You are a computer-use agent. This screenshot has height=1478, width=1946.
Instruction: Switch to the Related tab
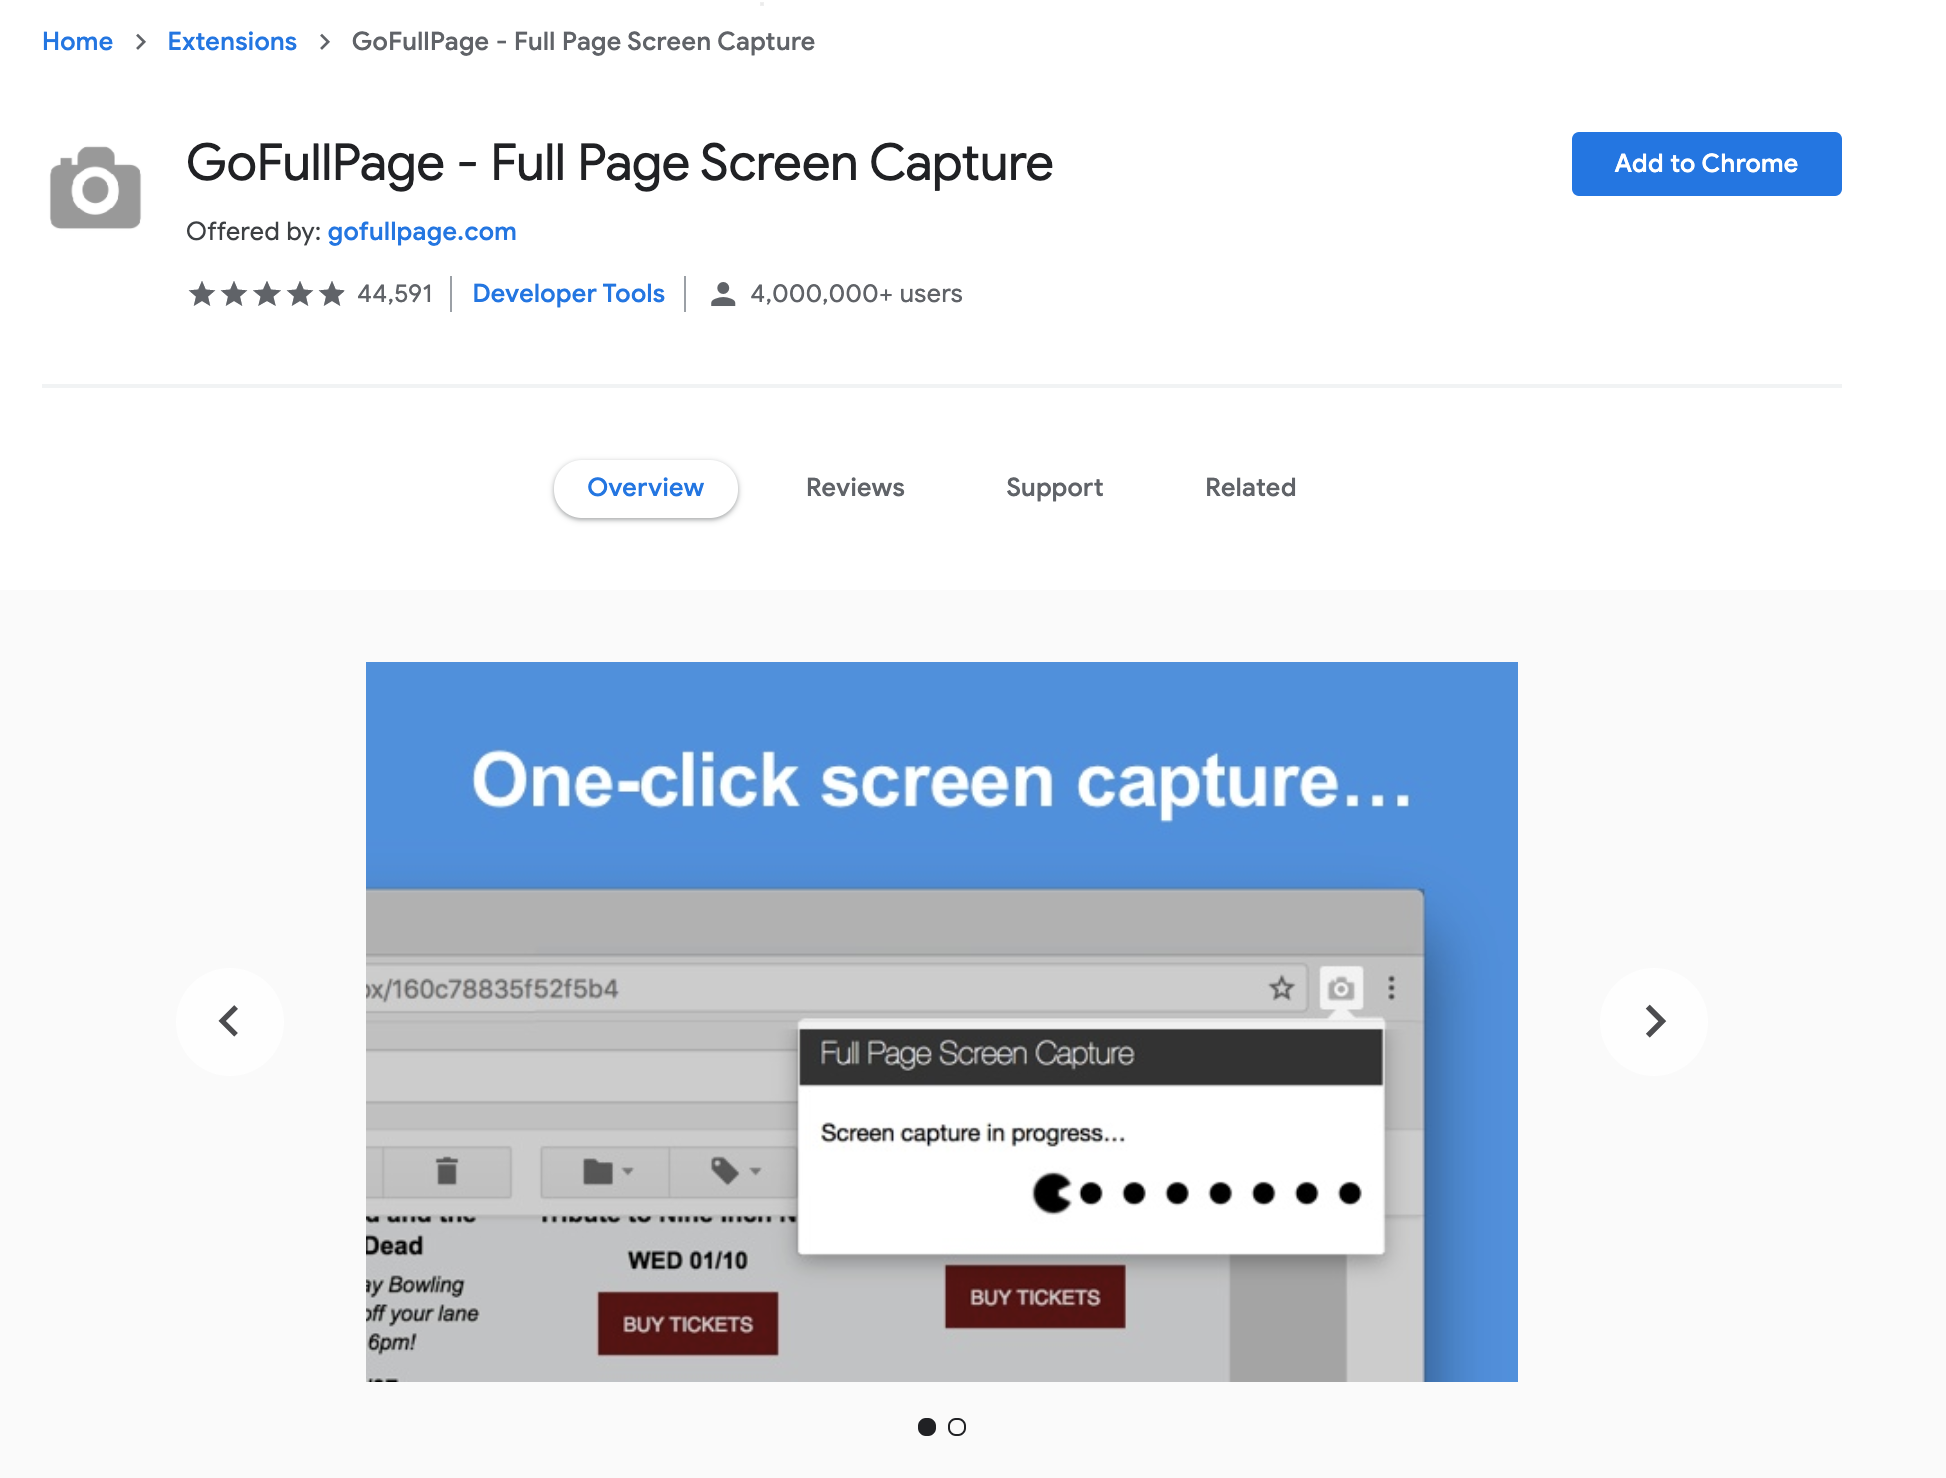(1250, 488)
